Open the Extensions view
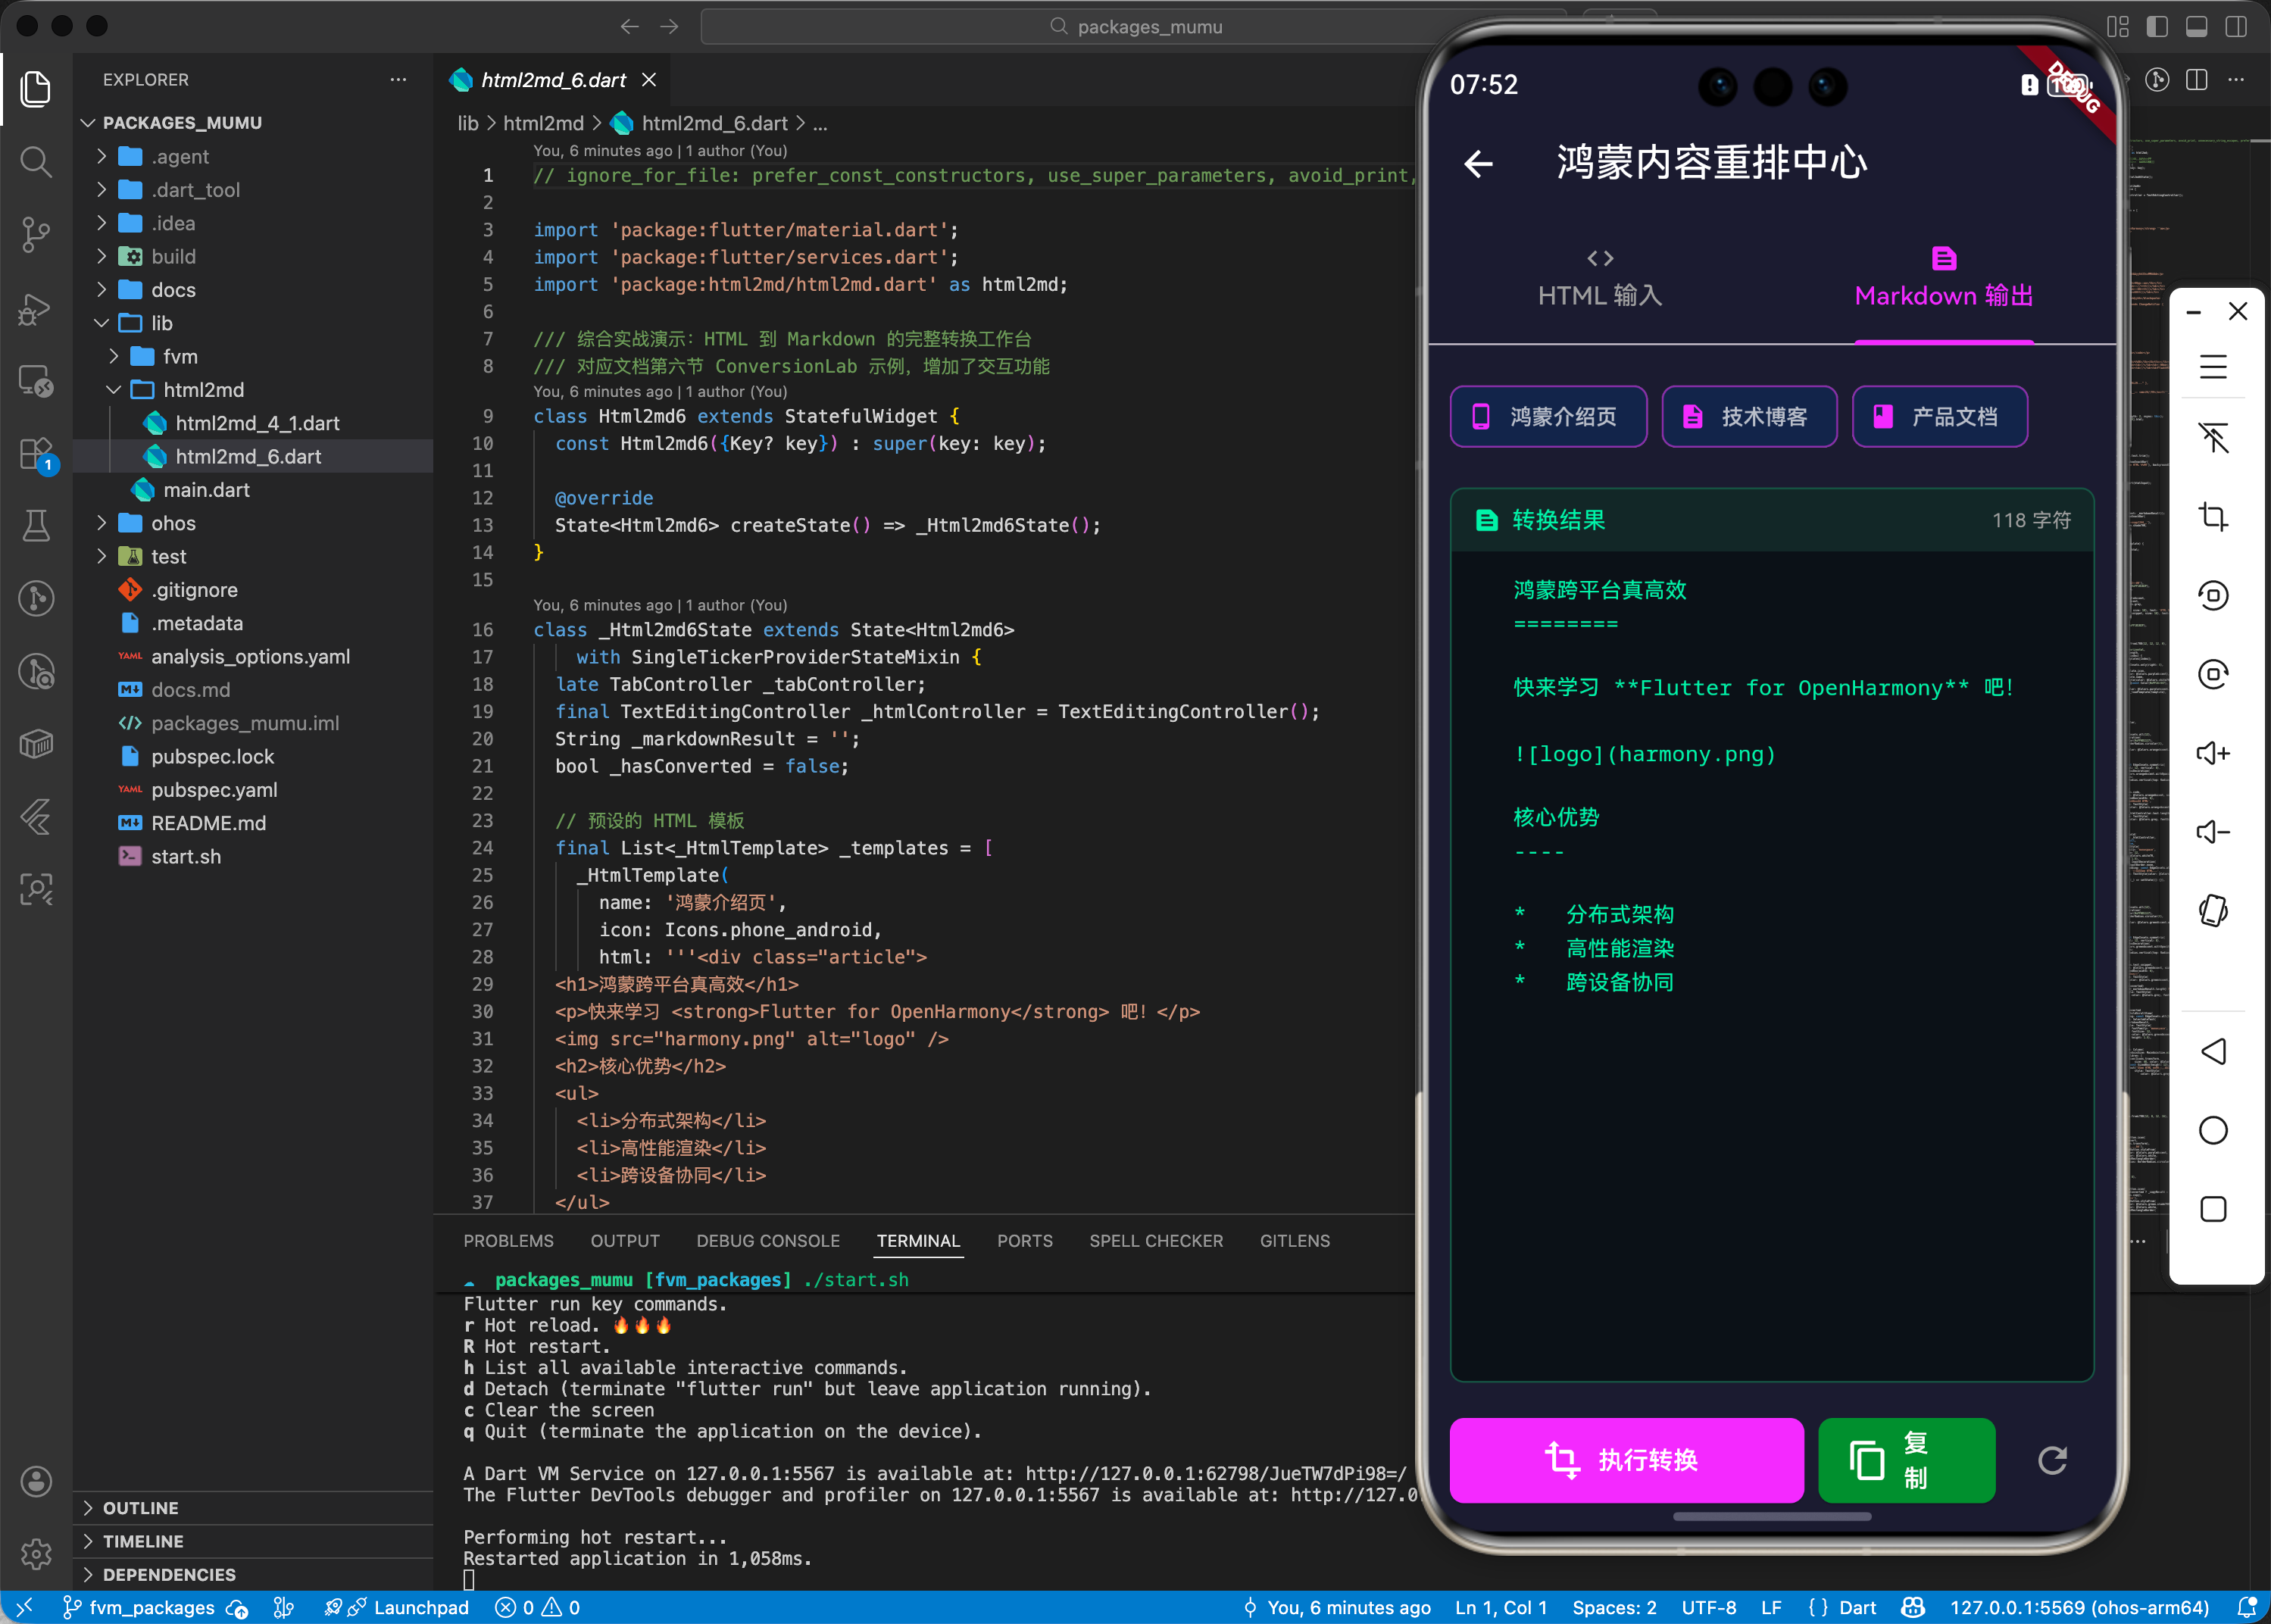2271x1624 pixels. pyautogui.click(x=36, y=453)
